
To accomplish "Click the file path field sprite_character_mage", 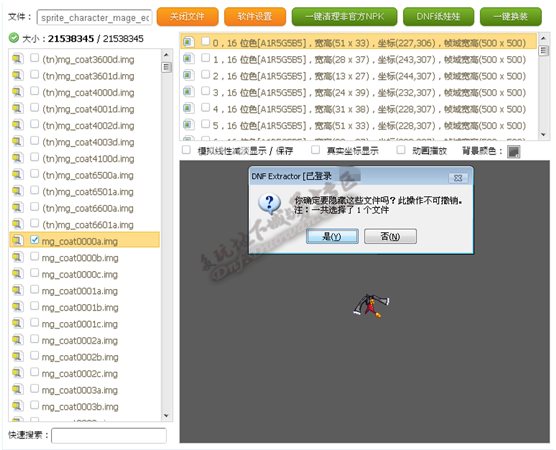I will point(94,17).
